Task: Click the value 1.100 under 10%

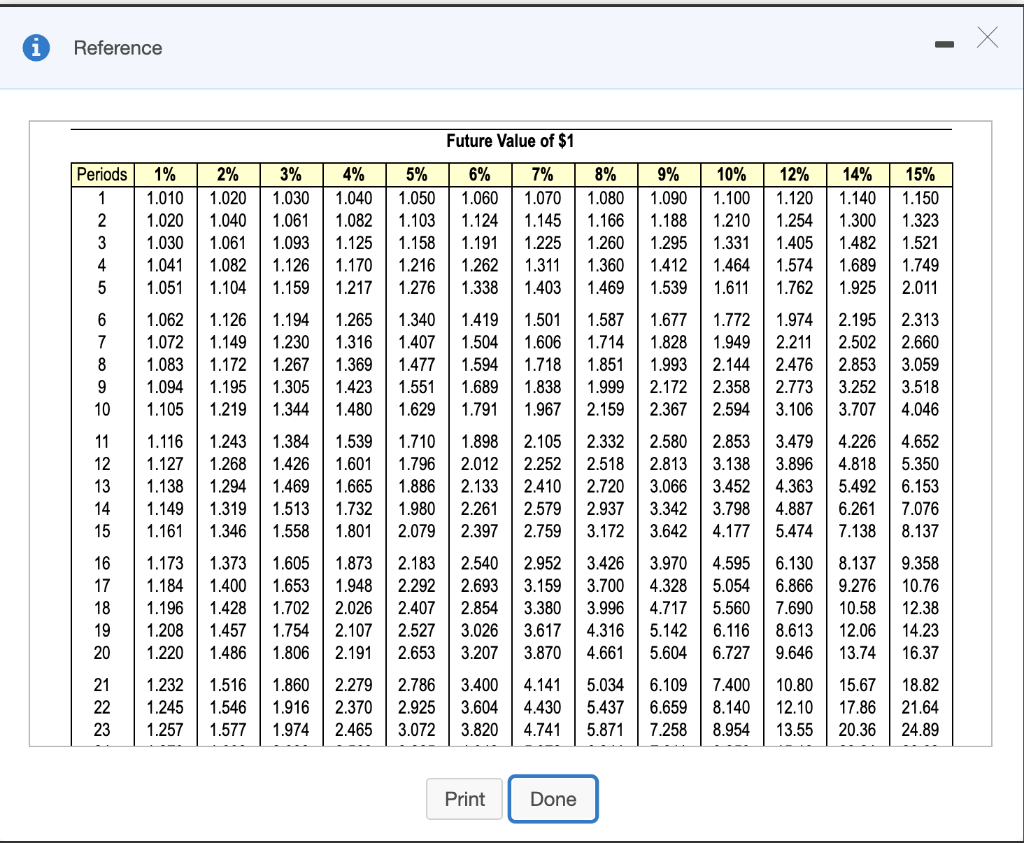Action: pyautogui.click(x=731, y=199)
